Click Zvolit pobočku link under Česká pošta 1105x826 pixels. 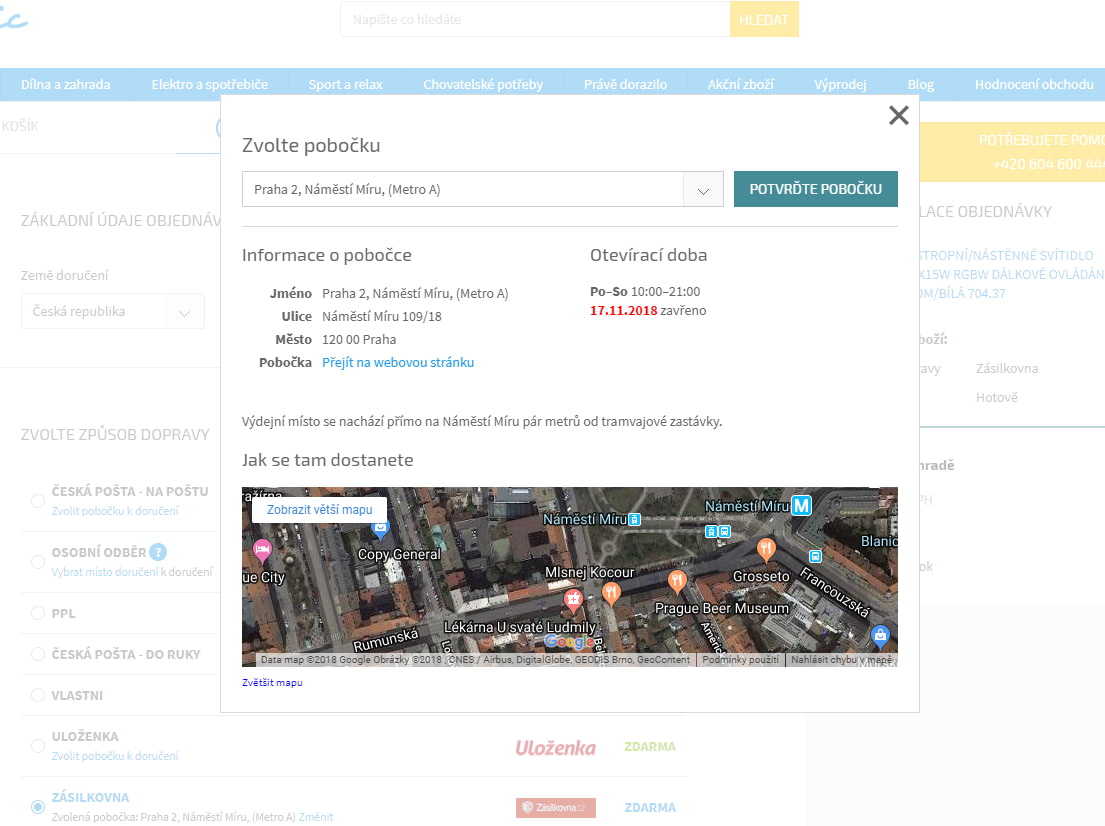click(x=115, y=511)
